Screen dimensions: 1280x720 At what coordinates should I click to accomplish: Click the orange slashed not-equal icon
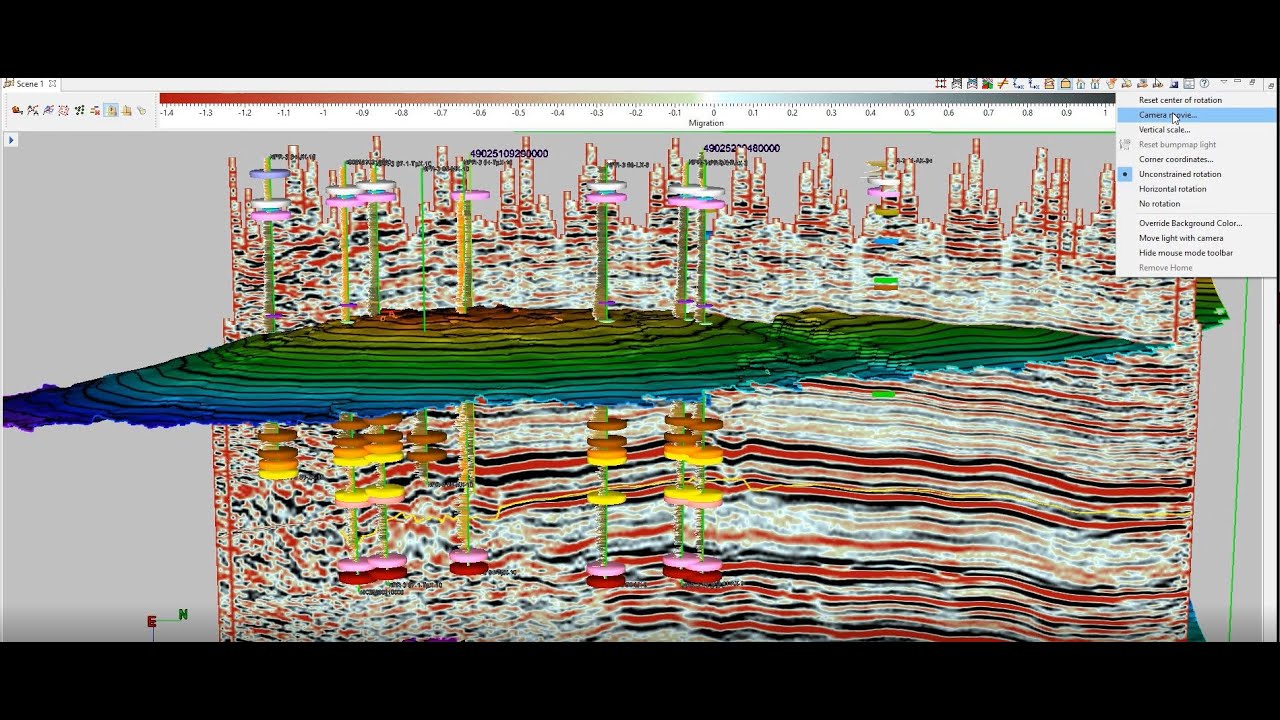tap(1002, 84)
